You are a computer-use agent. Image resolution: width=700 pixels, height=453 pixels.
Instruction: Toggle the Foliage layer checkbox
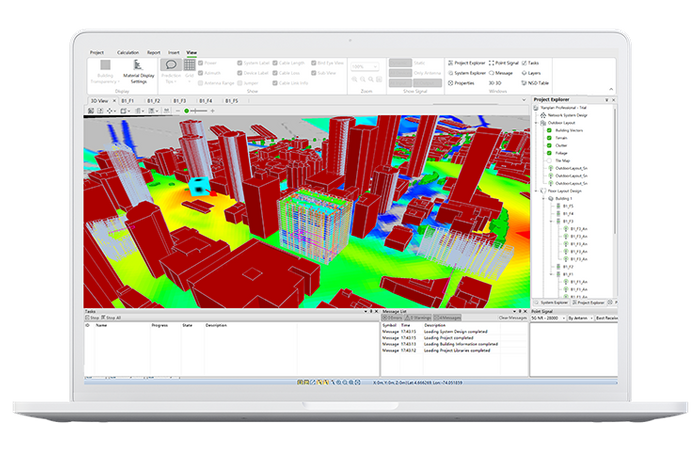coord(550,153)
